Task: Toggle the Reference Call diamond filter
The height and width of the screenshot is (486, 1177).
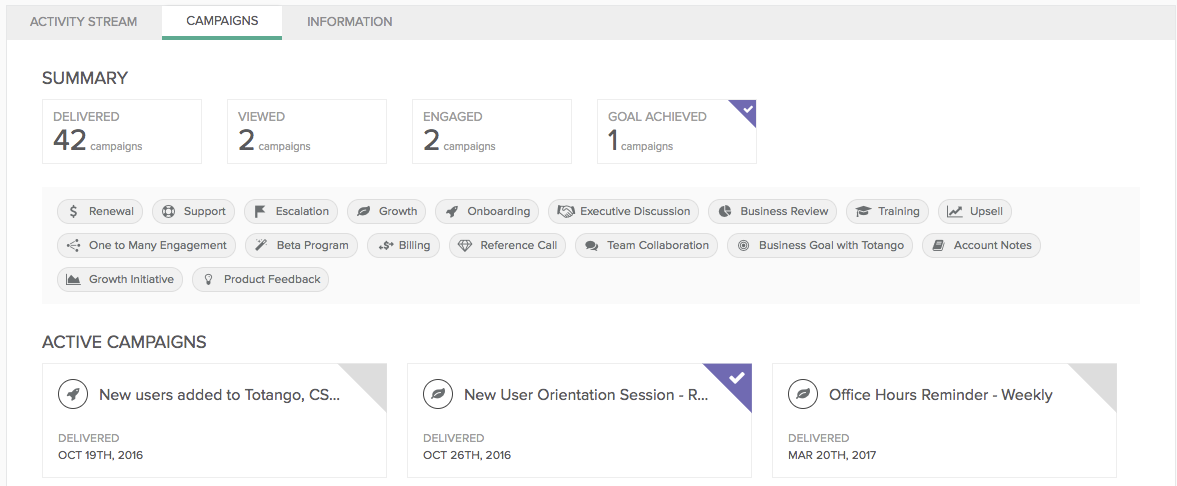Action: [507, 245]
